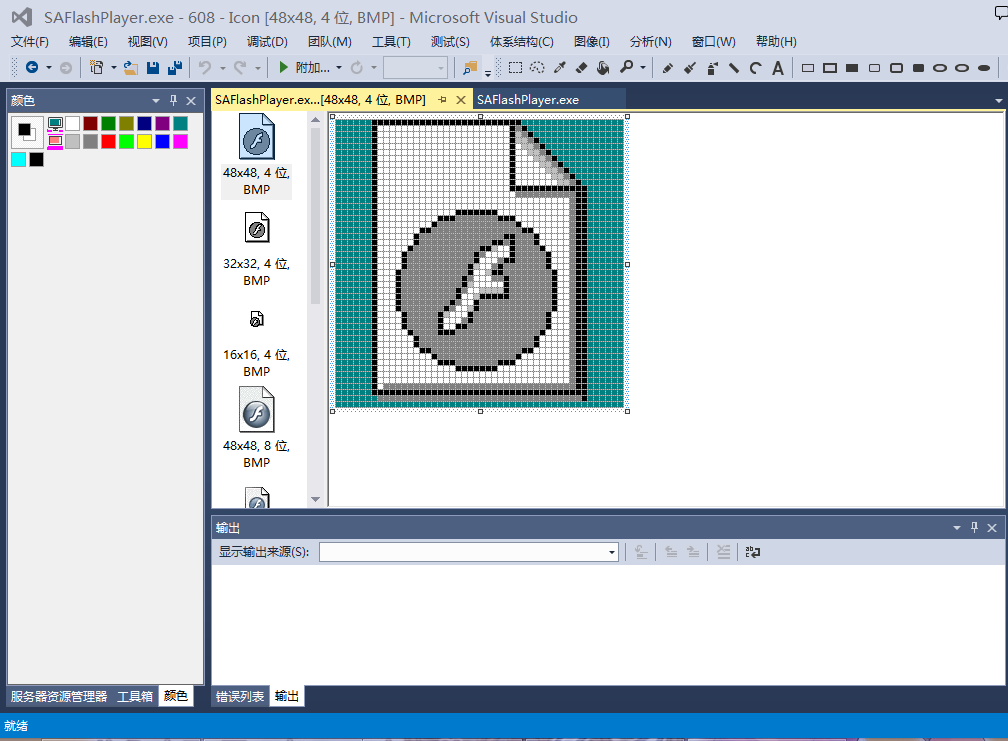
Task: Select the Pencil tool
Action: (668, 67)
